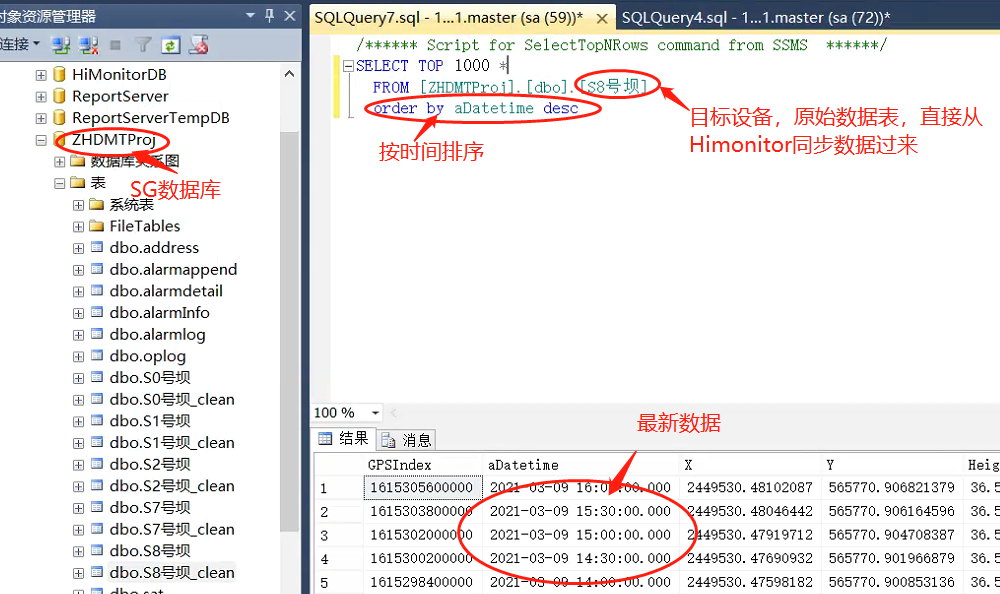The width and height of the screenshot is (1000, 594).
Task: Click the Refresh icon in Object Explorer
Action: (171, 44)
